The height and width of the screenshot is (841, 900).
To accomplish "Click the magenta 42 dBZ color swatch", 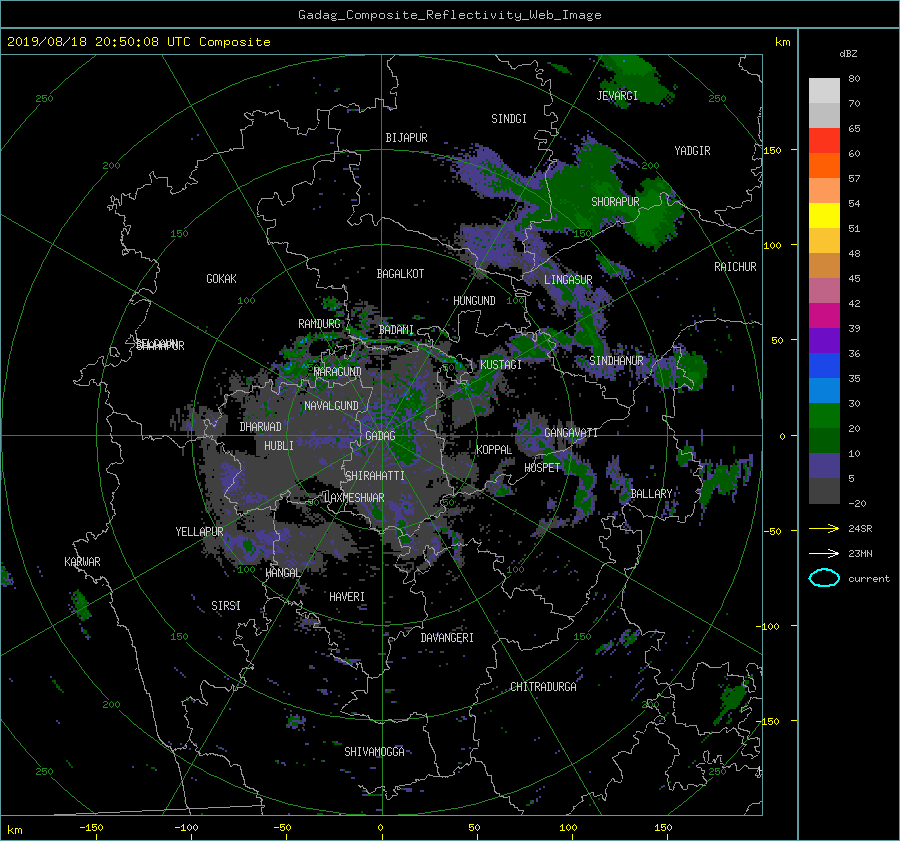I will coord(824,315).
